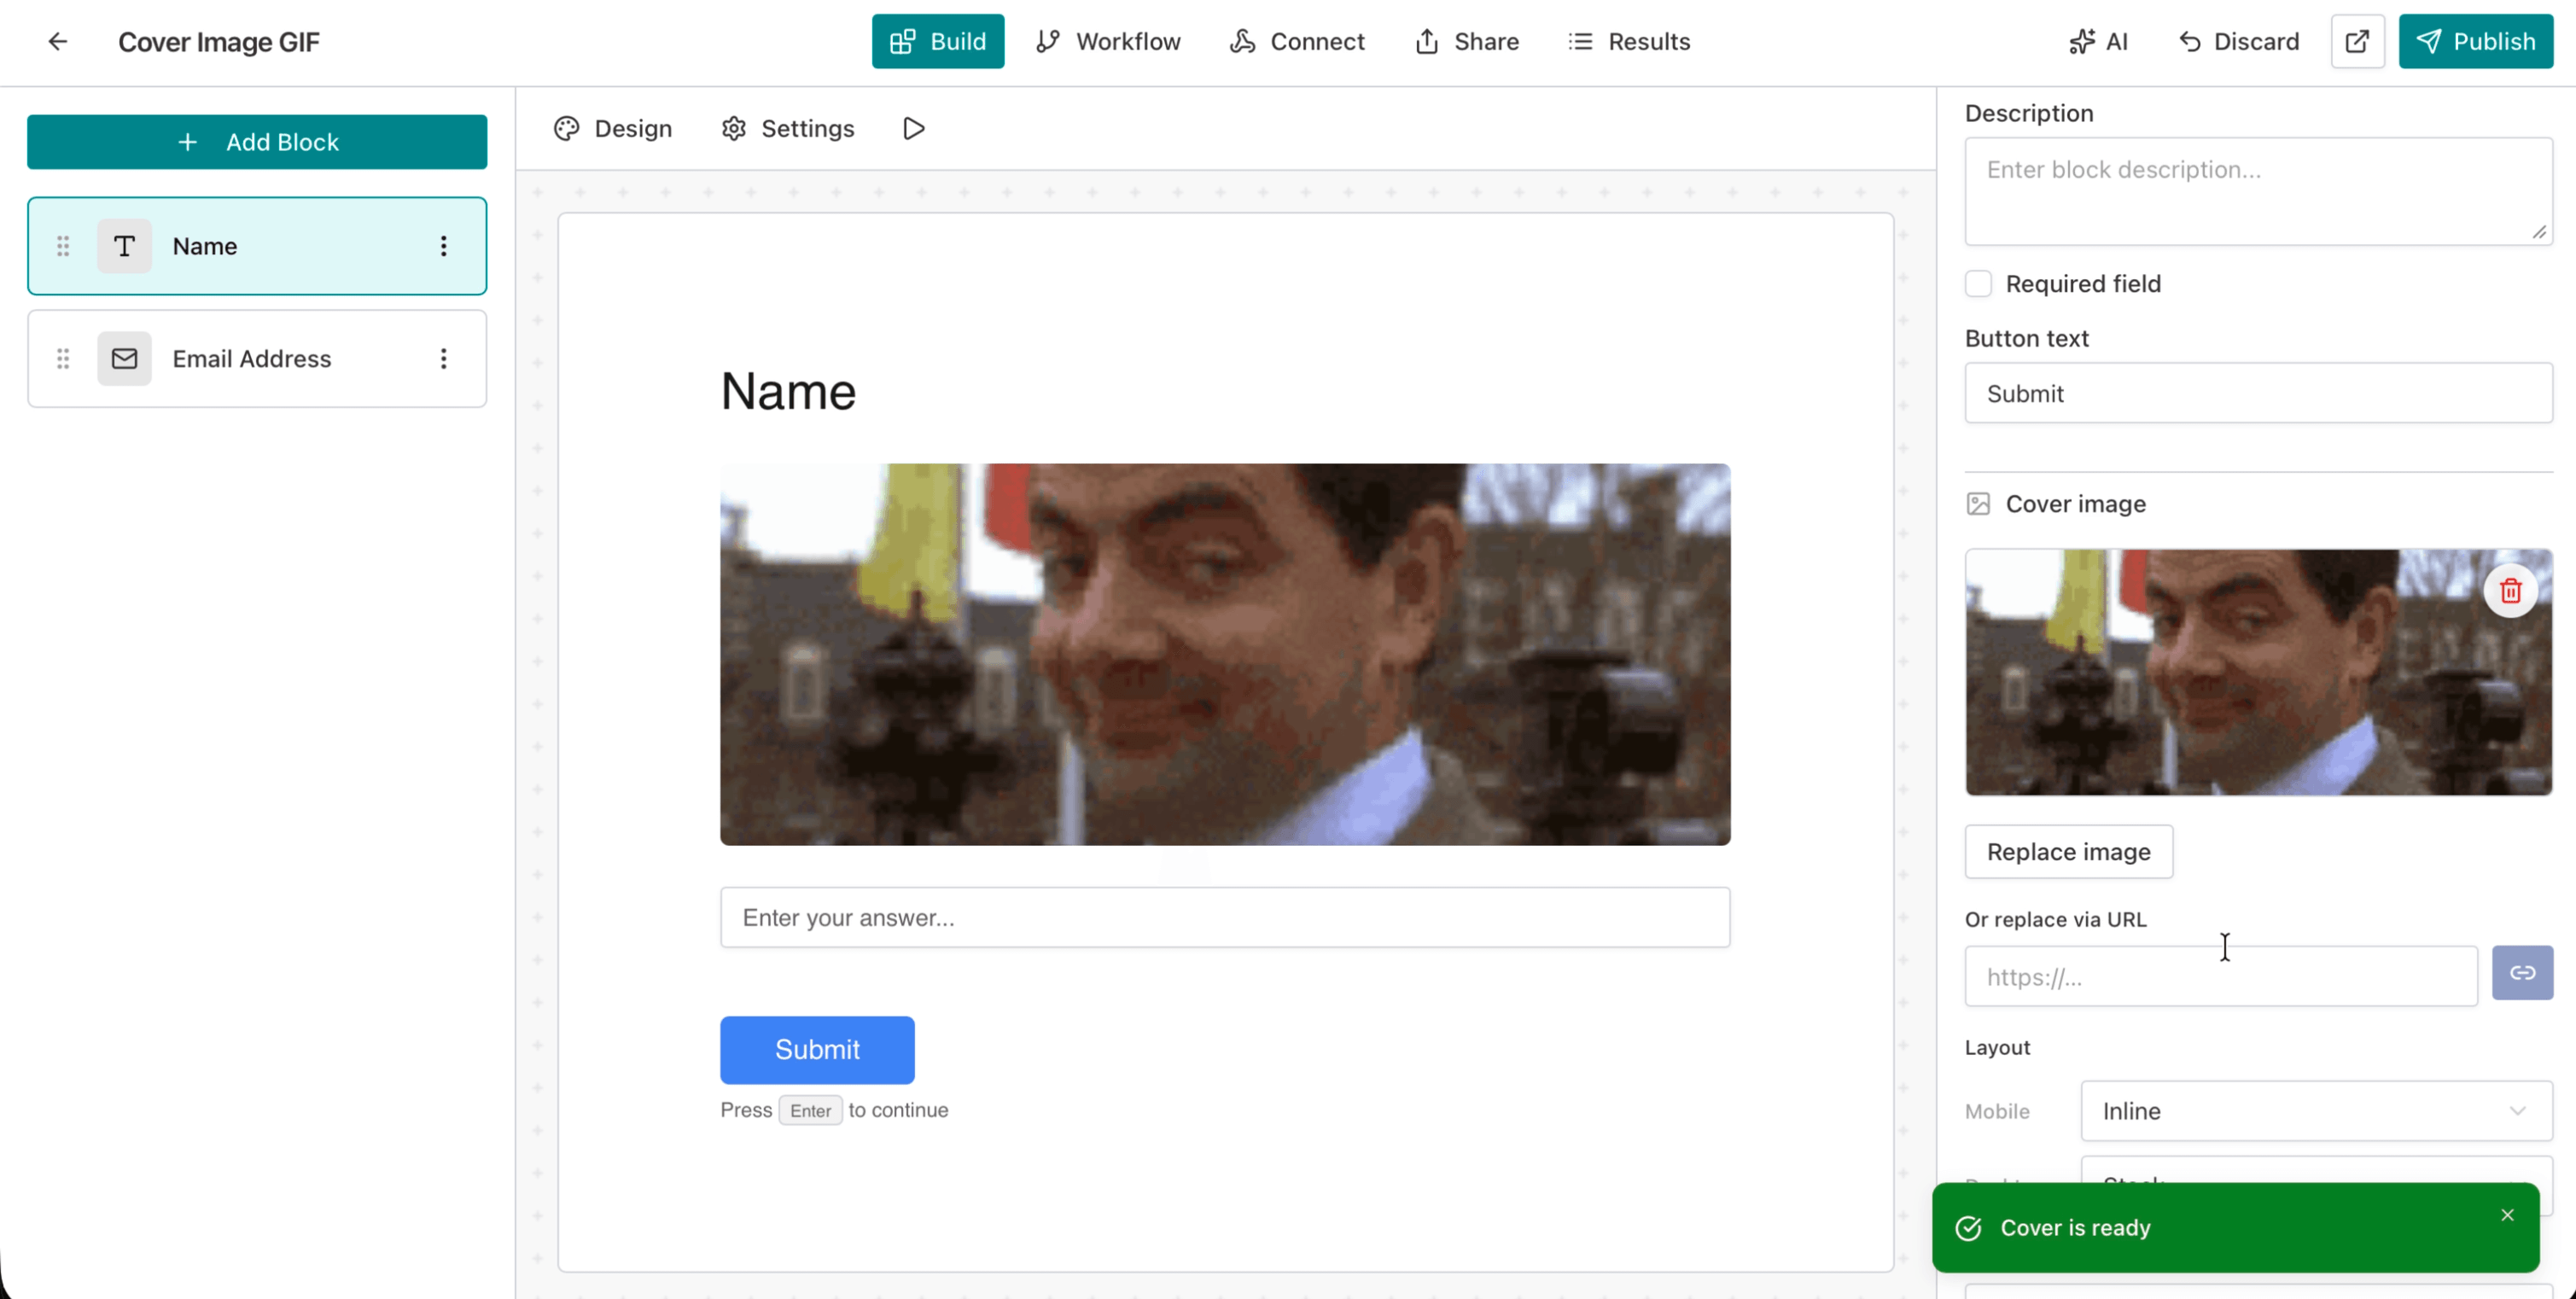Open the Results tab
This screenshot has width=2576, height=1299.
(1629, 41)
